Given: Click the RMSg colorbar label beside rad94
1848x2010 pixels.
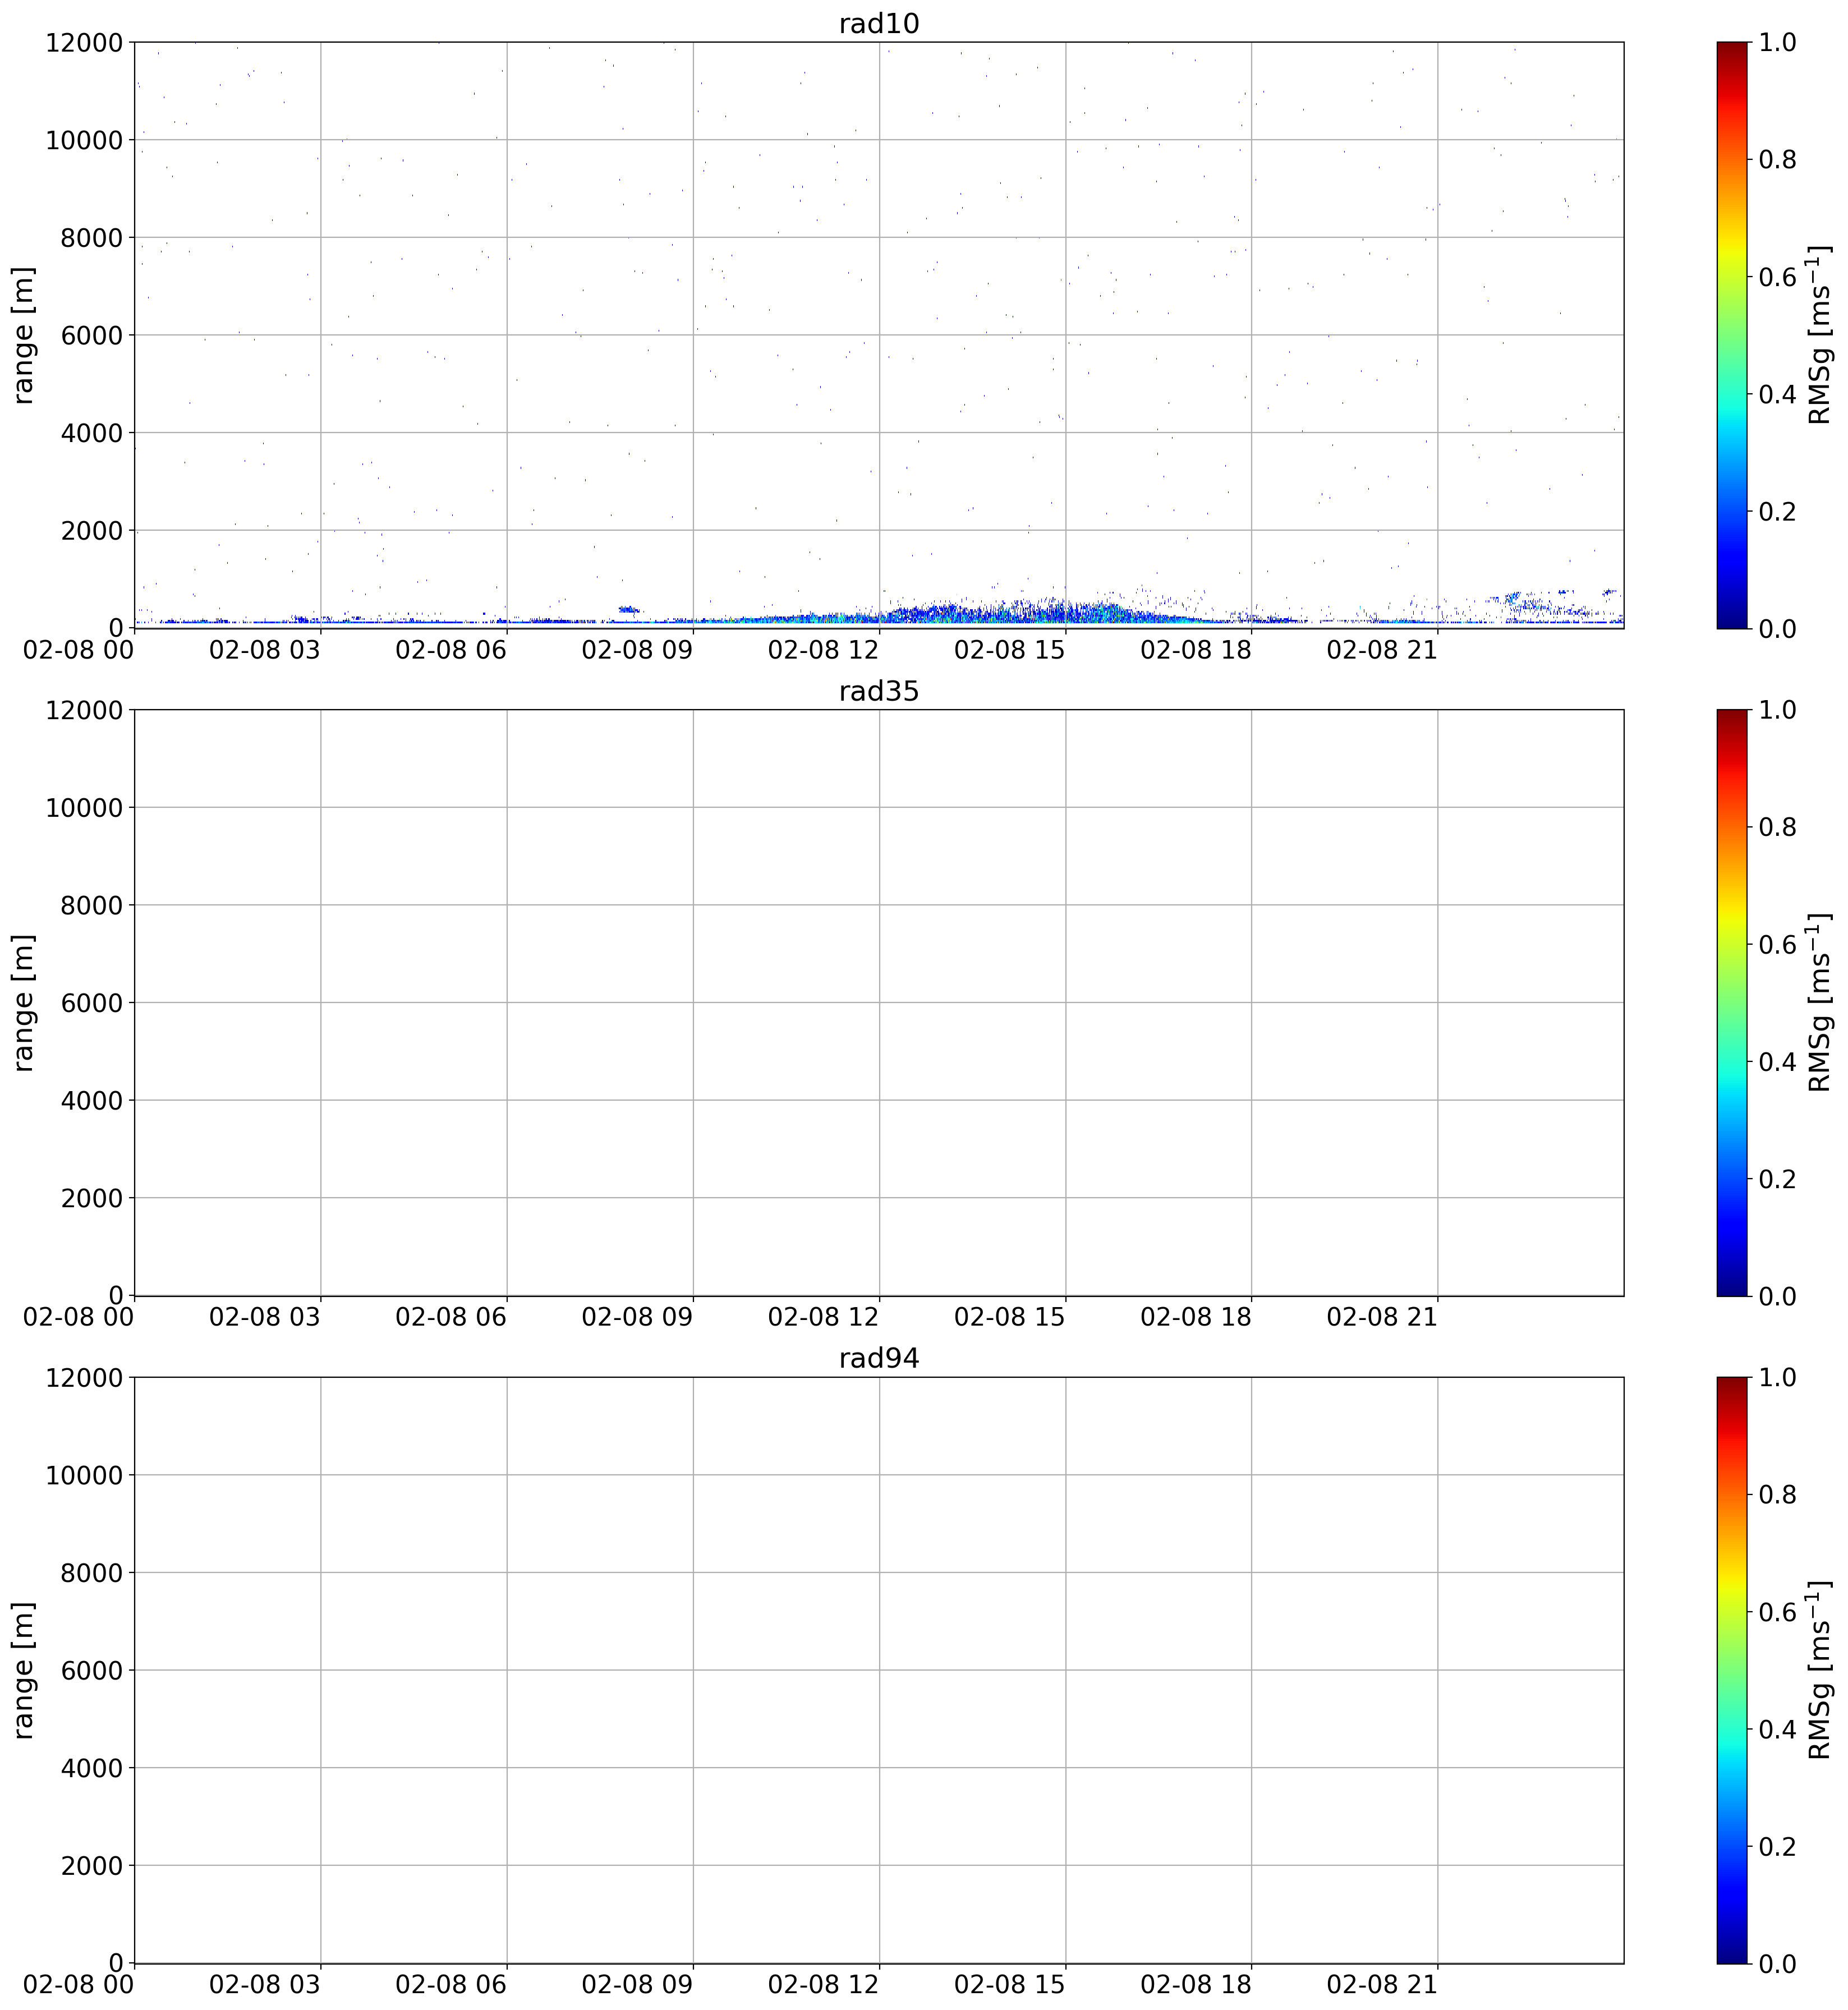Looking at the screenshot, I should [1819, 1670].
